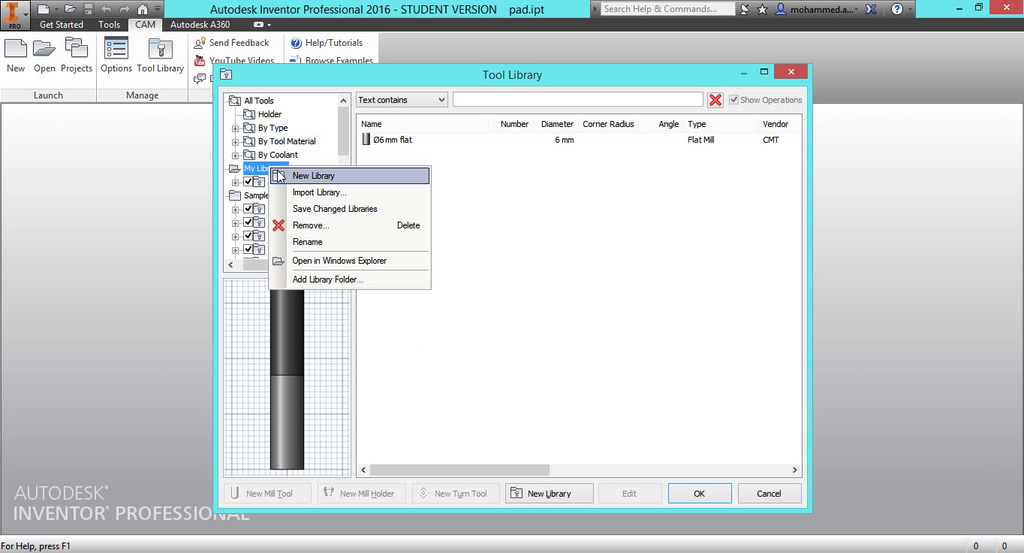The width and height of the screenshot is (1024, 553).
Task: Click the Autodesk Exchange X icon
Action: pyautogui.click(x=871, y=9)
